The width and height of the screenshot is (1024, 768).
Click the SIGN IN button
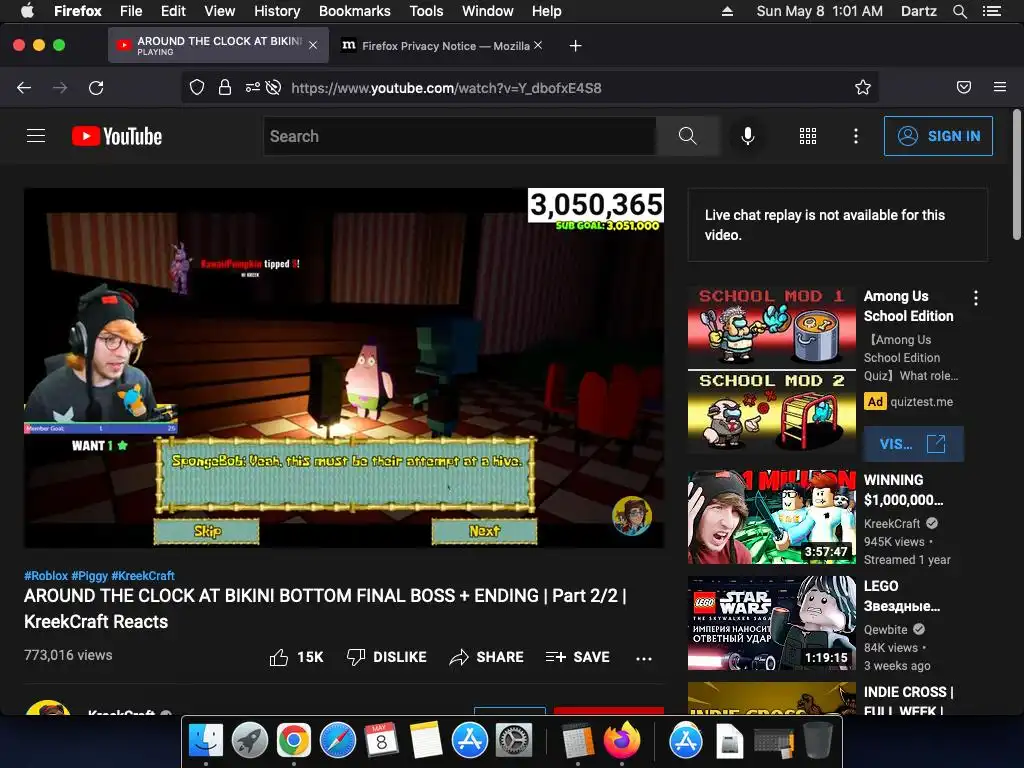pyautogui.click(x=938, y=136)
